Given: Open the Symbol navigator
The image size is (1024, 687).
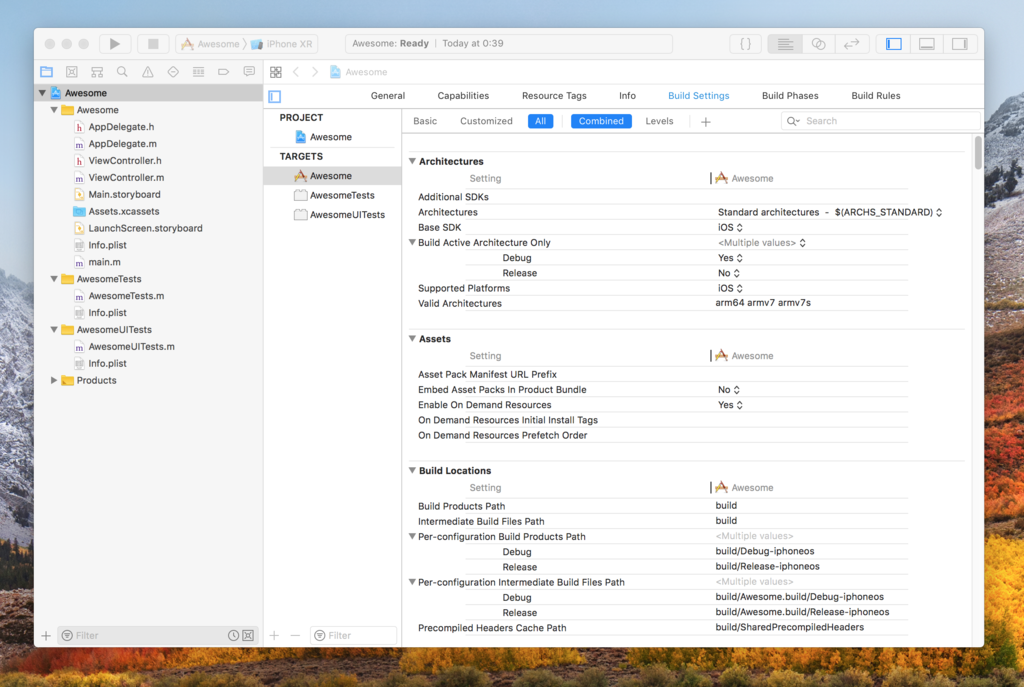Looking at the screenshot, I should coord(97,72).
